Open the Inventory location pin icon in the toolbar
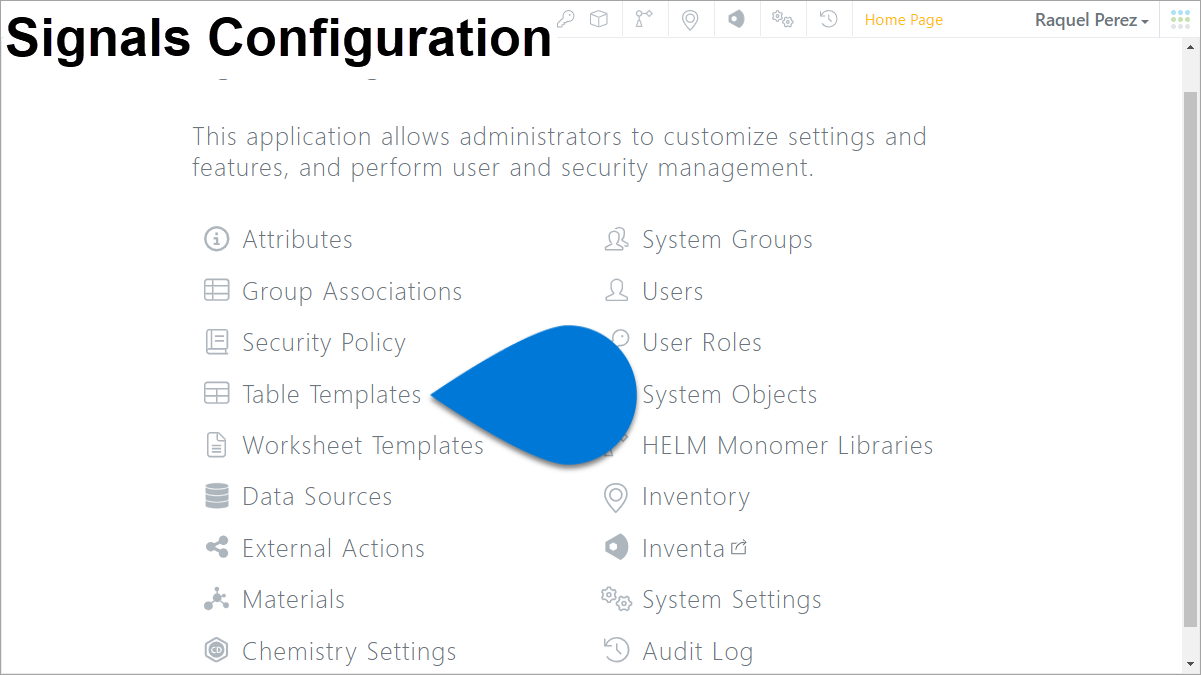1201x675 pixels. click(x=690, y=19)
